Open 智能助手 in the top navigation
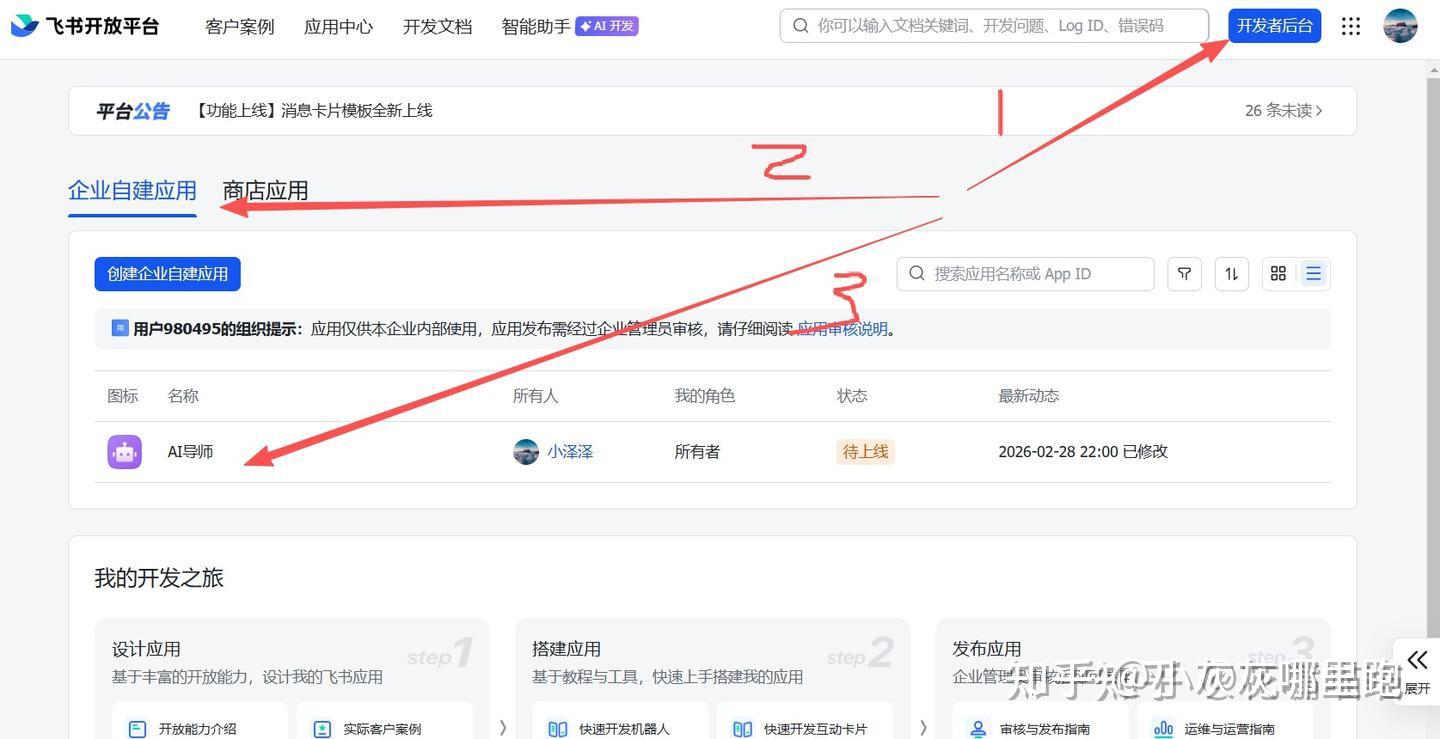Image resolution: width=1440 pixels, height=739 pixels. [x=536, y=27]
